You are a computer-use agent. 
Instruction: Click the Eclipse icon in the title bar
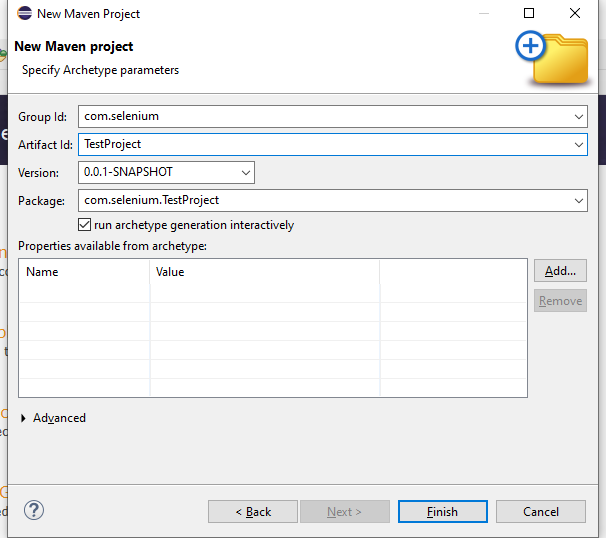click(24, 14)
